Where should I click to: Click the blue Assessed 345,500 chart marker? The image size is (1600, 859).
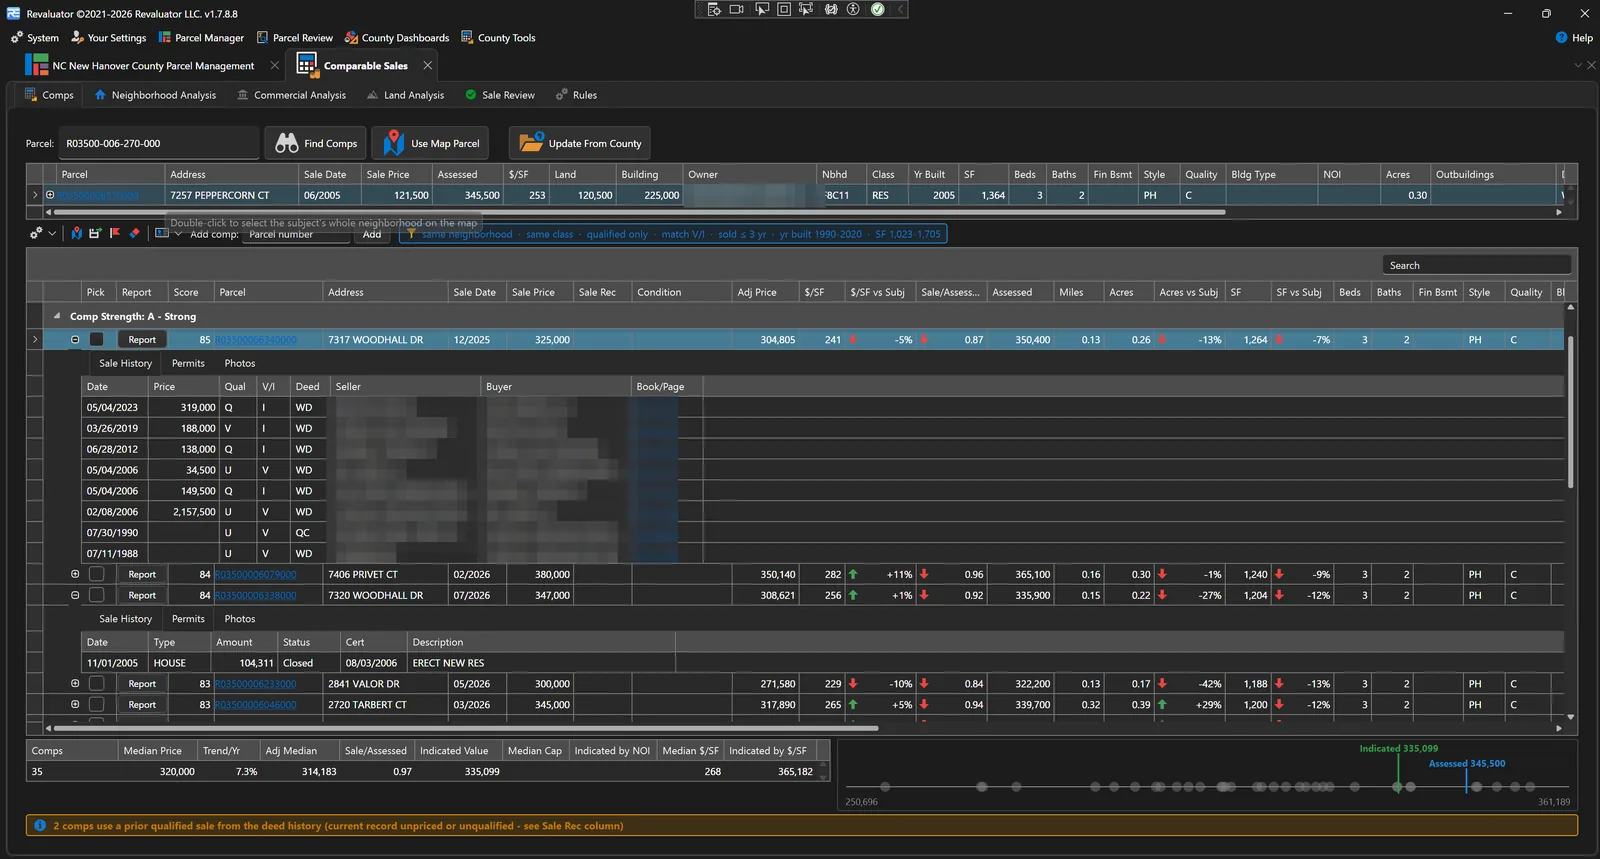point(1467,782)
